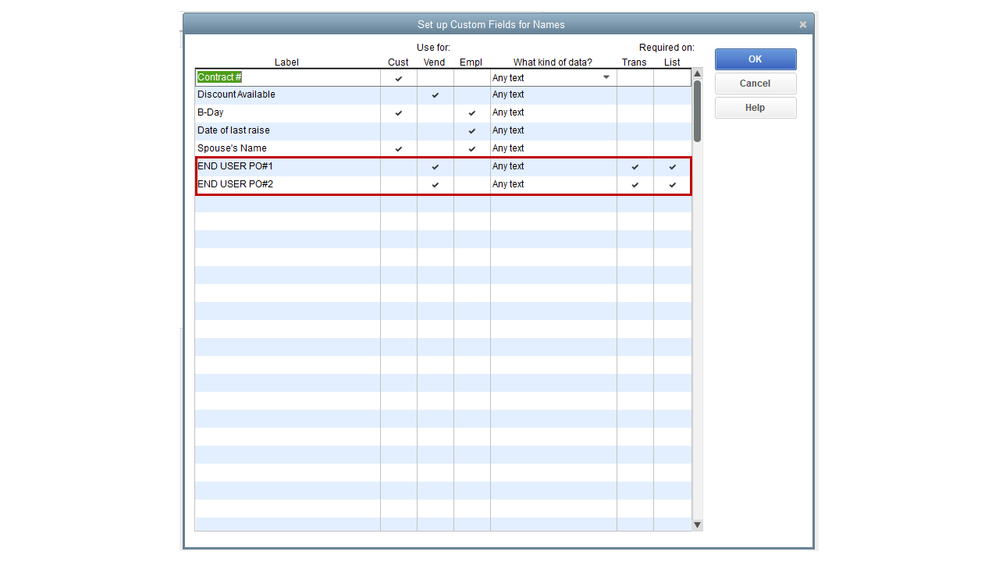
Task: Click List required cell for Spouse's Name
Action: coord(672,148)
